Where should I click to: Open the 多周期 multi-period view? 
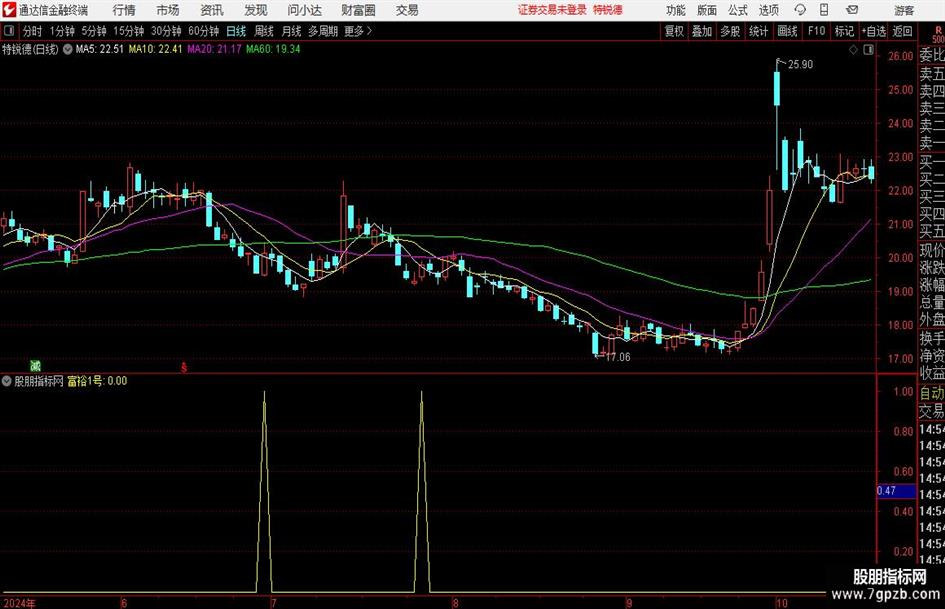tap(323, 31)
